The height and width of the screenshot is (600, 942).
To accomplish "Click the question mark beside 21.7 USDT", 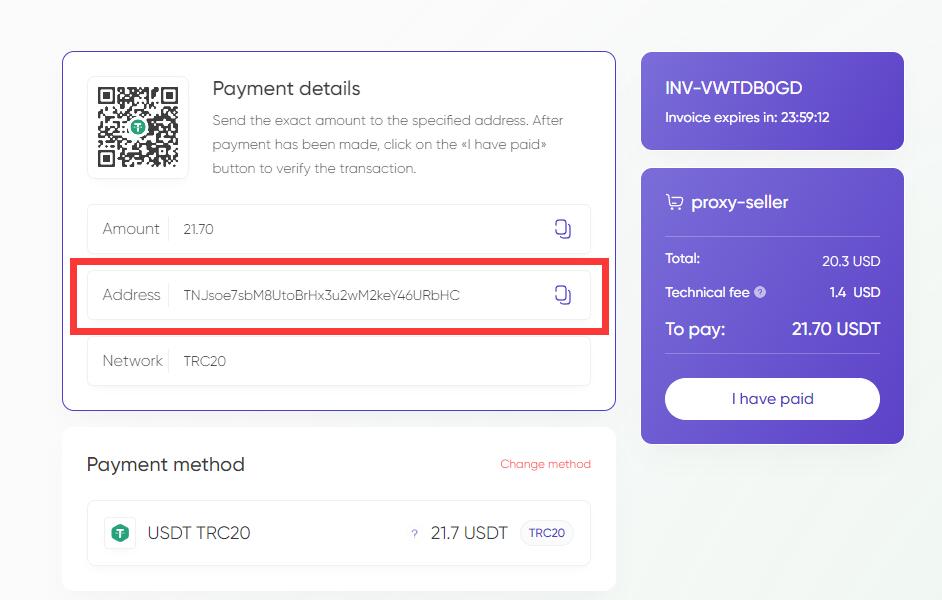I will tap(415, 533).
